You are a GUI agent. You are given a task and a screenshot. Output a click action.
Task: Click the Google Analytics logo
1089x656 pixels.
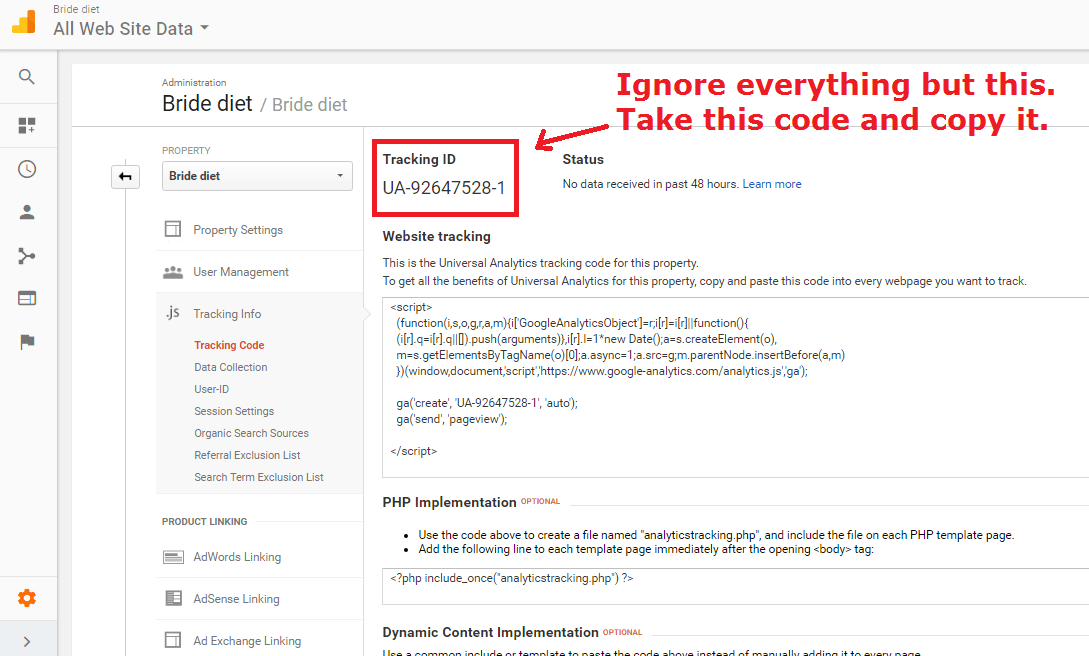click(24, 22)
